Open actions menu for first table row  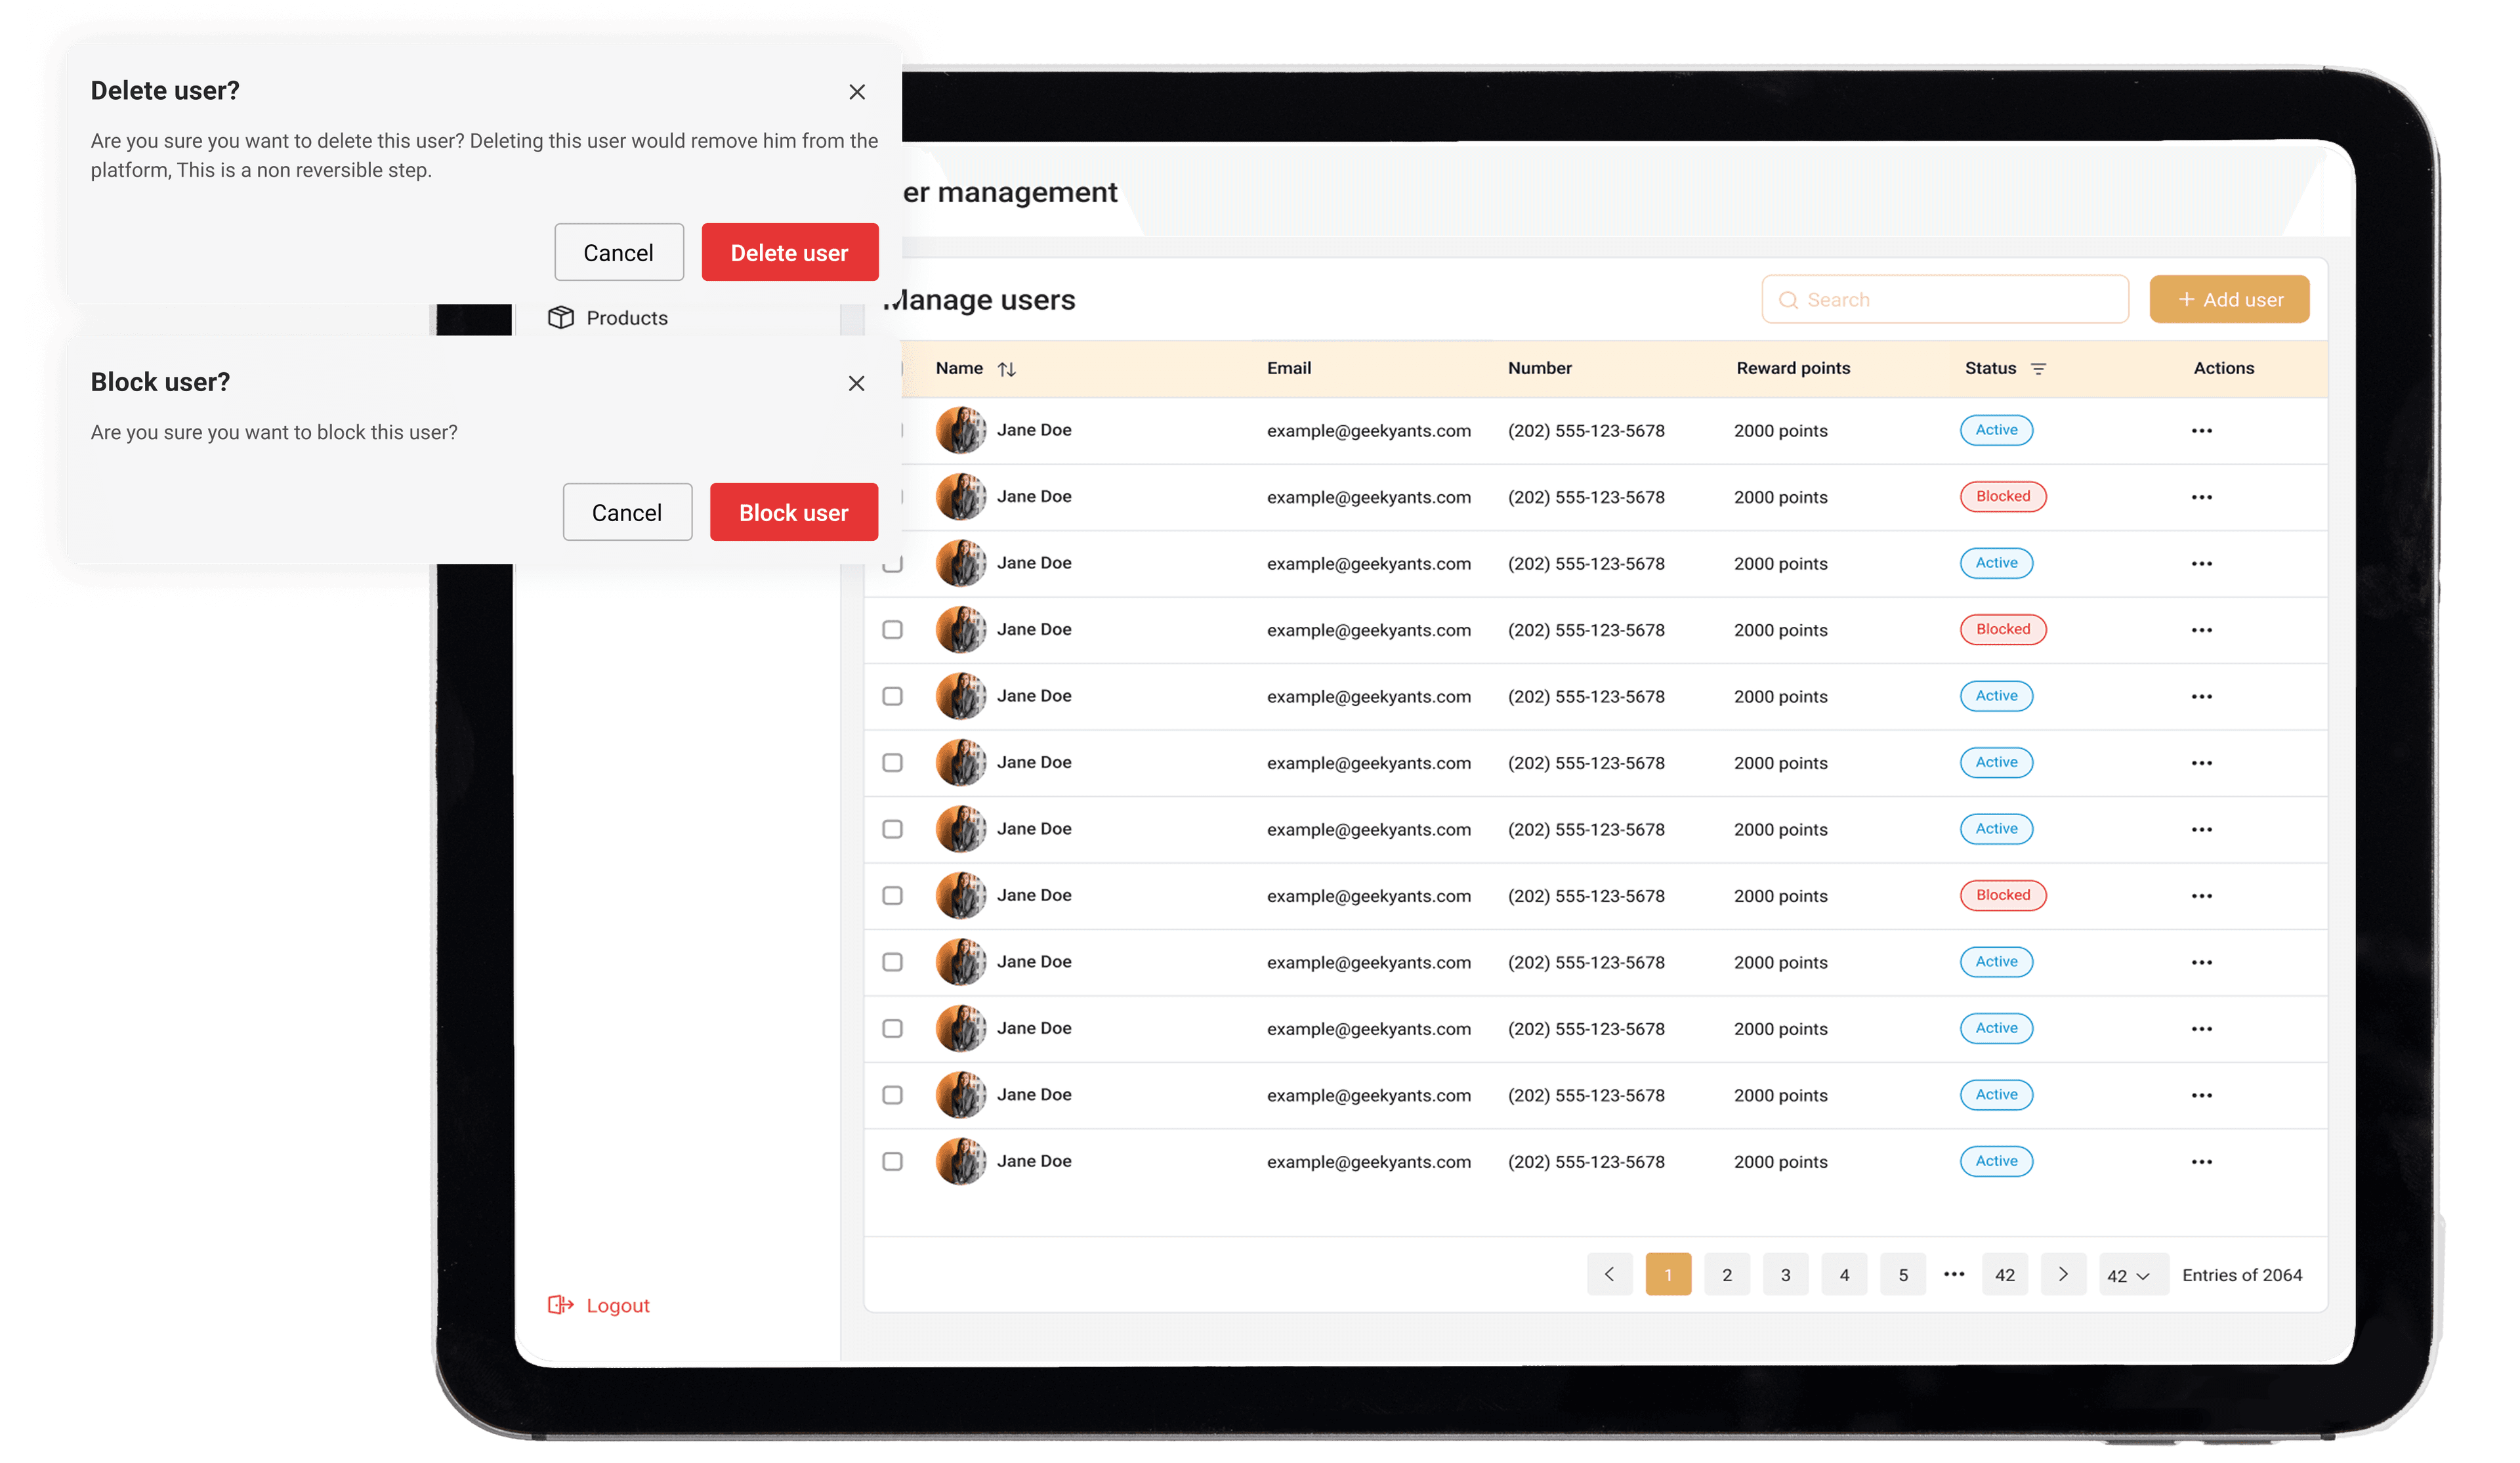point(2202,431)
